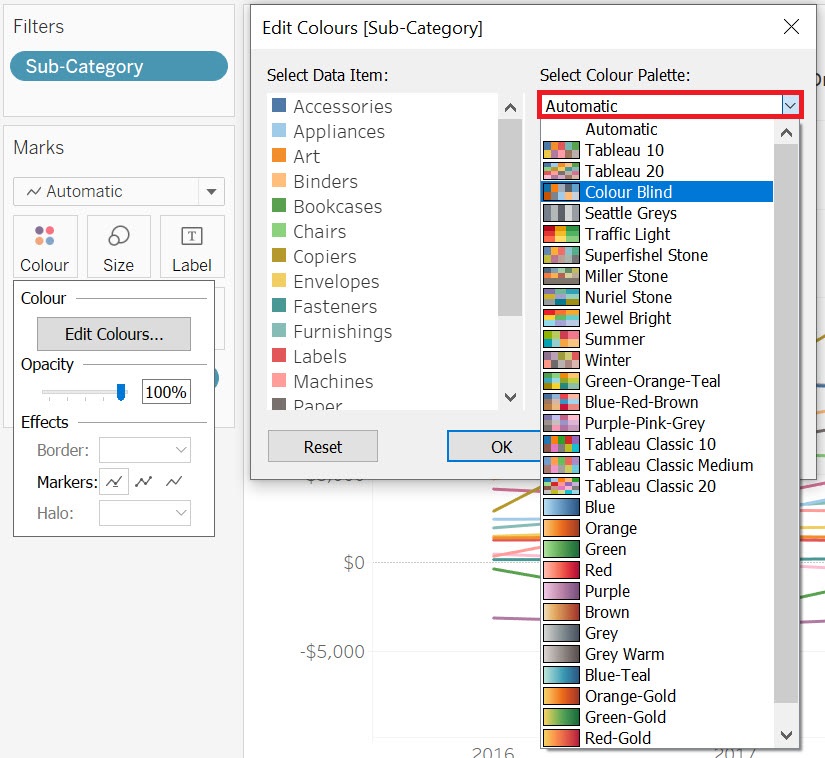Choose the Red sequential palette
The height and width of the screenshot is (758, 825).
[x=657, y=570]
